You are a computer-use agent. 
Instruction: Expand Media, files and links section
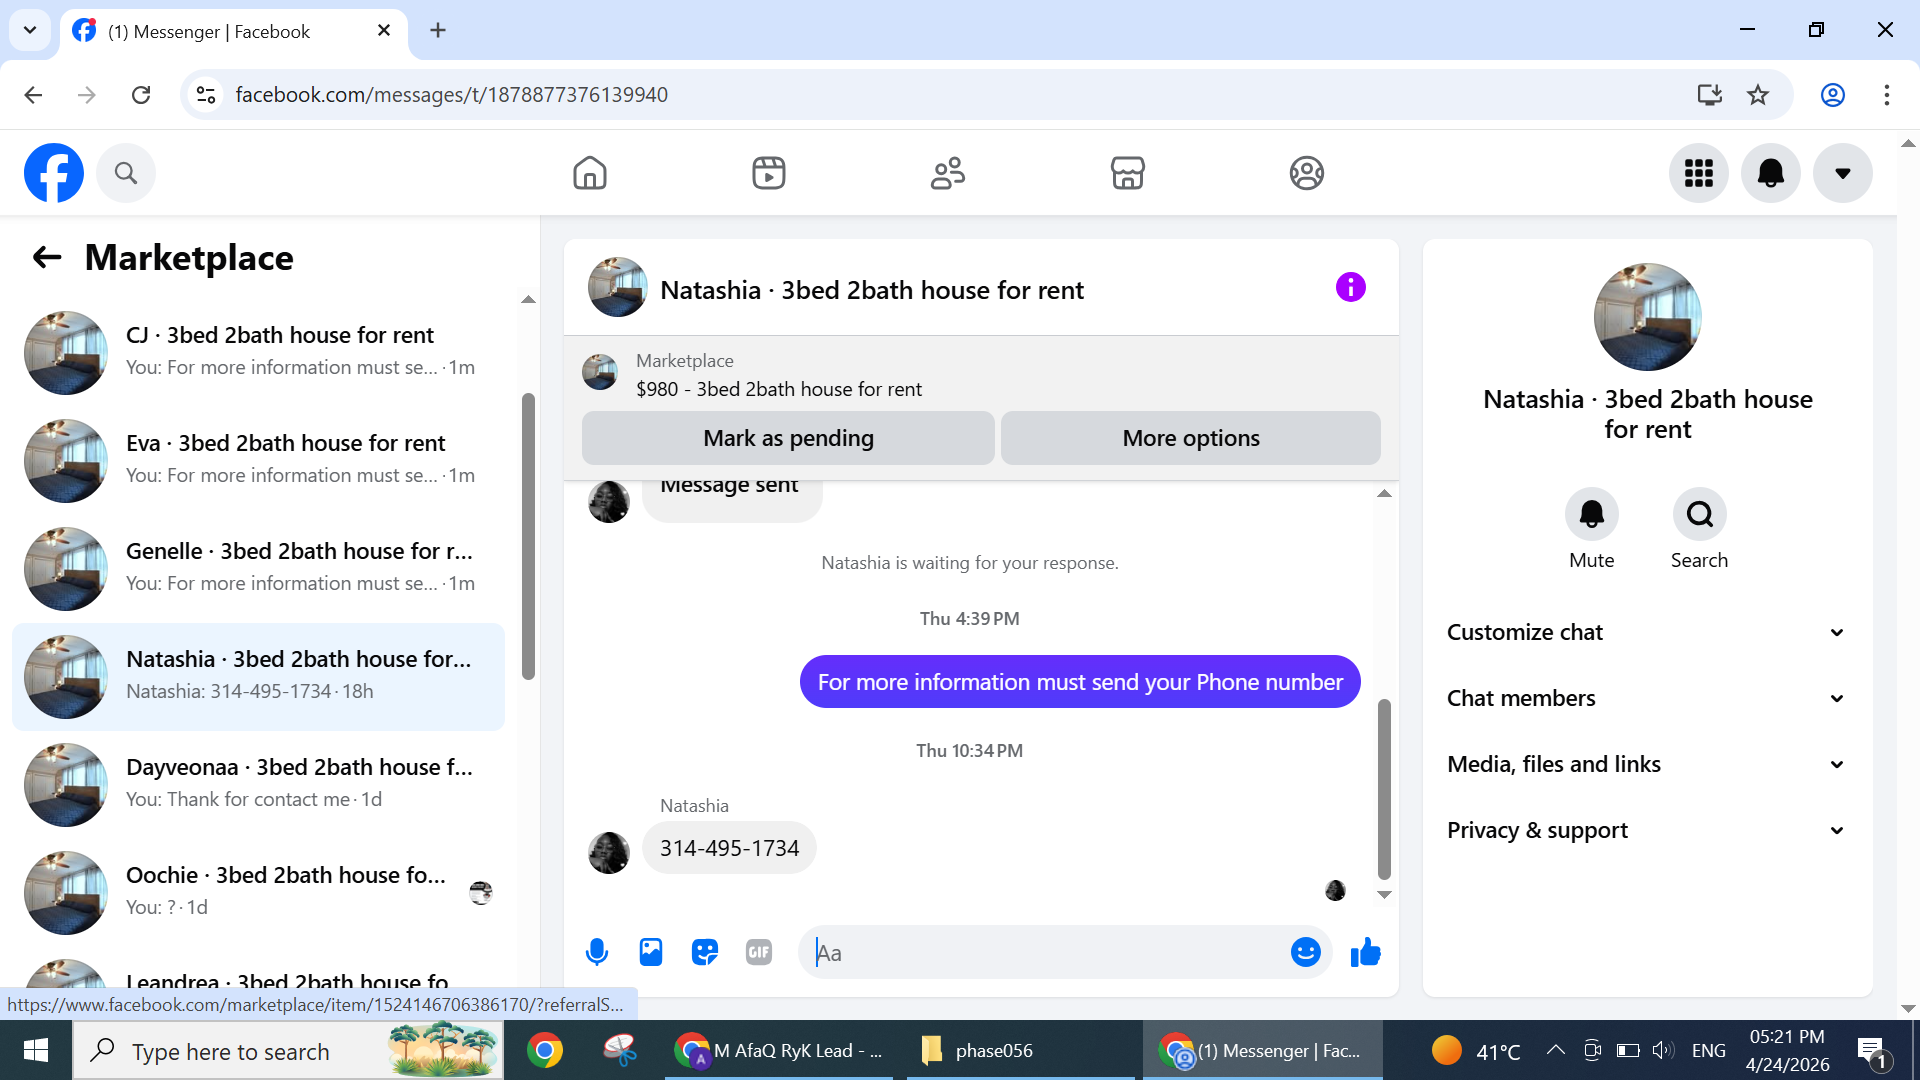(1646, 764)
